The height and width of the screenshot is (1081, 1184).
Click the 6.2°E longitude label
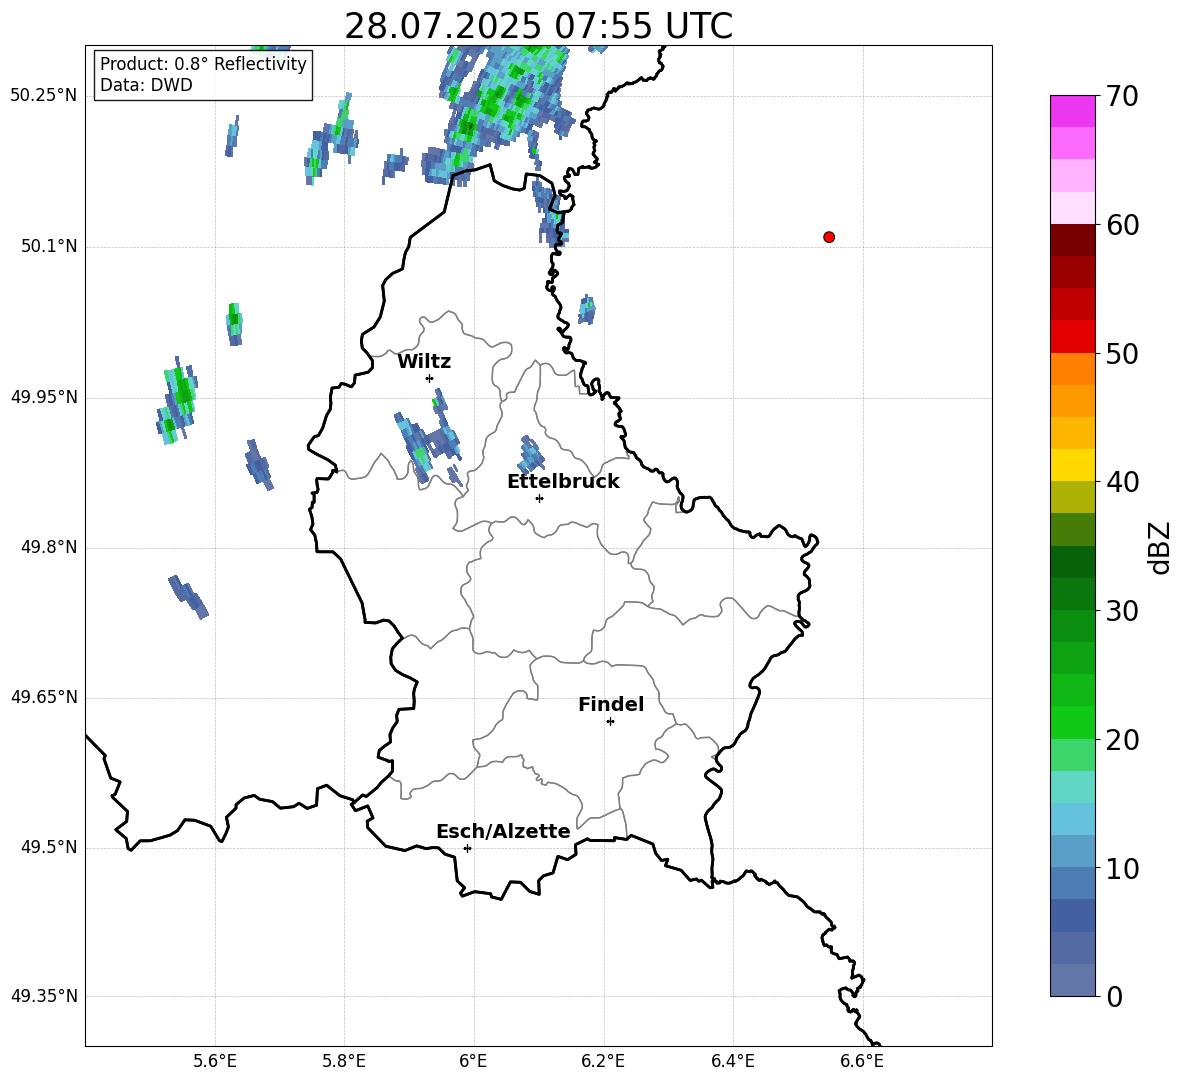tap(603, 1061)
